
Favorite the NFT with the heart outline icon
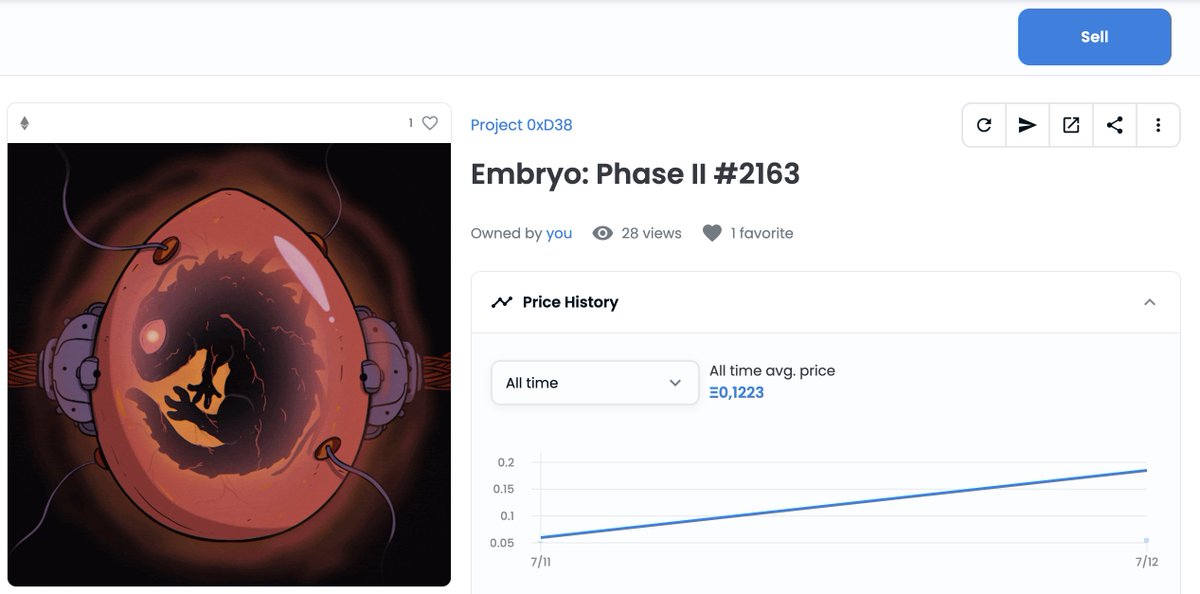430,123
